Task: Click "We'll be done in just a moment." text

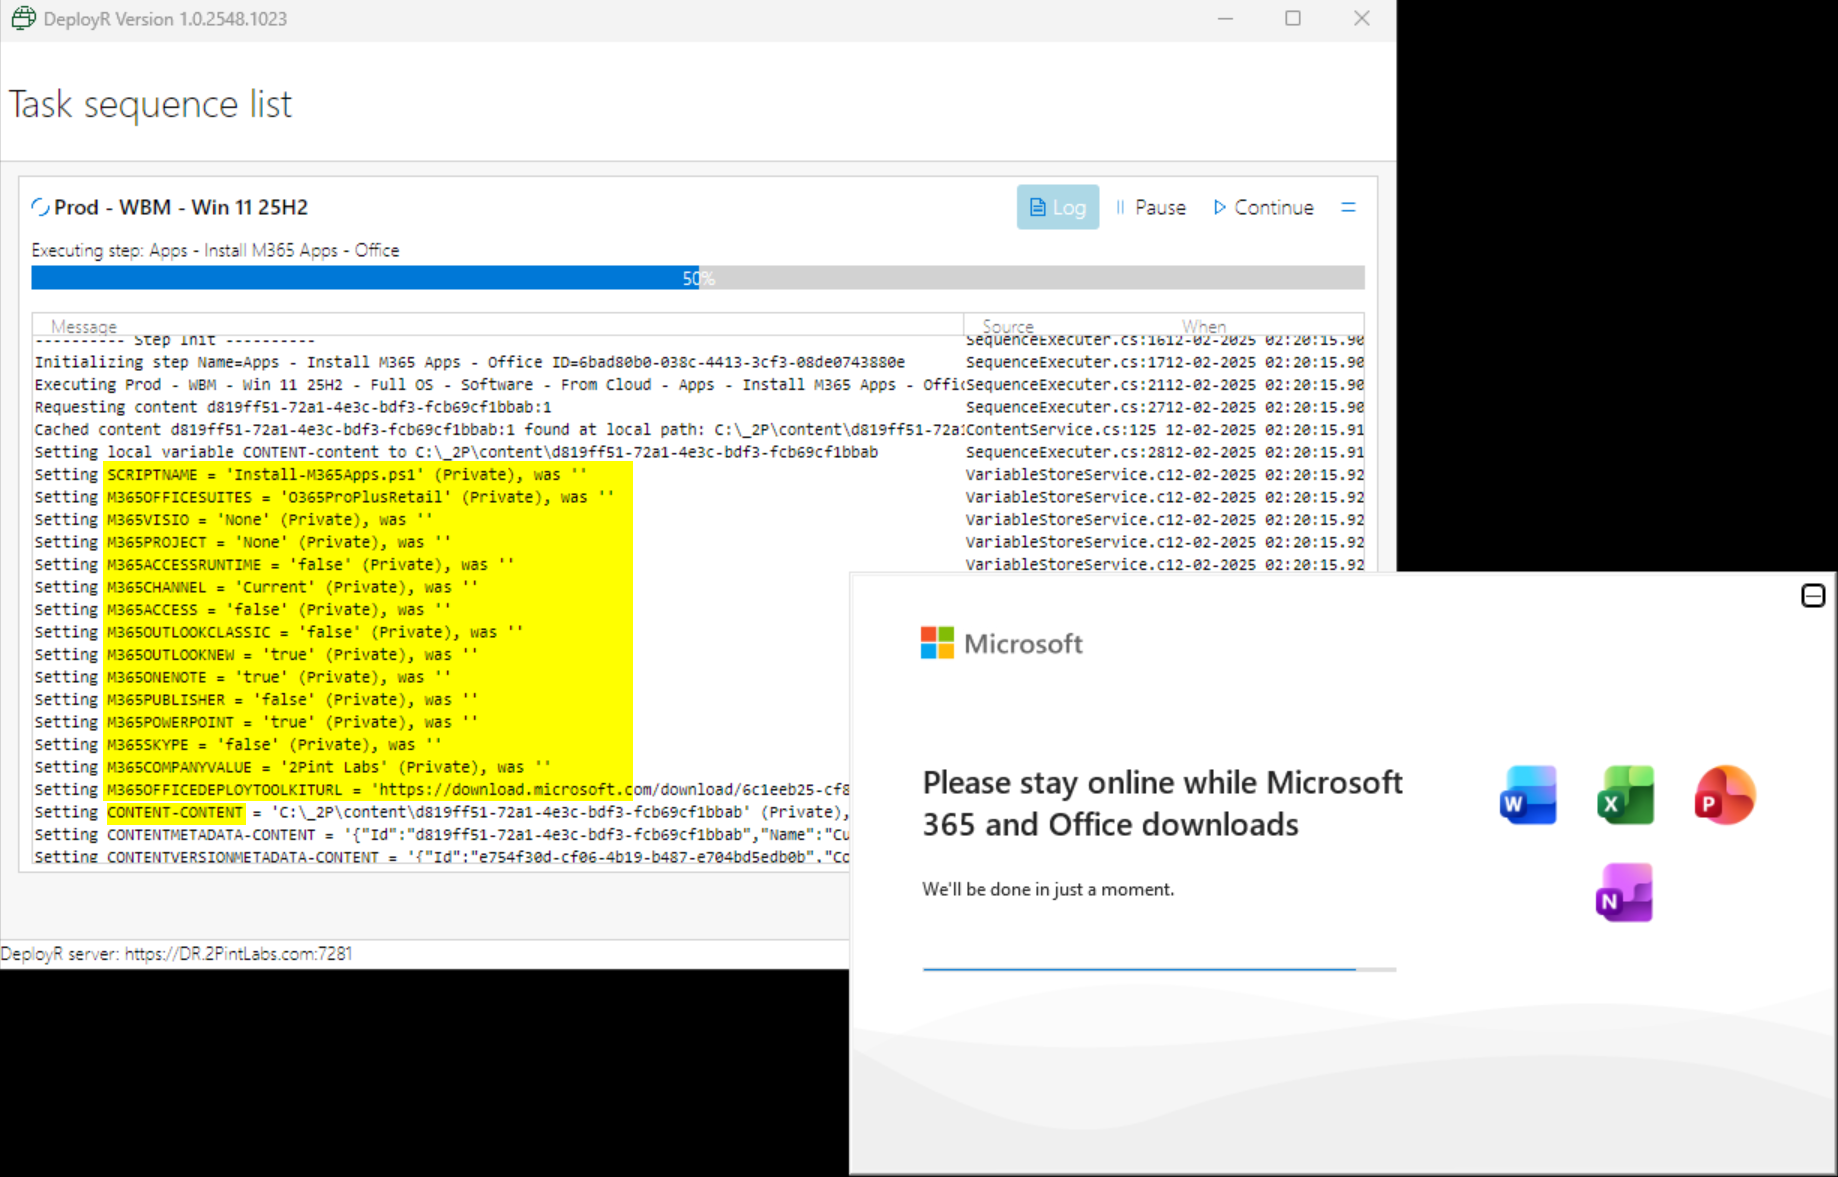Action: point(1048,889)
